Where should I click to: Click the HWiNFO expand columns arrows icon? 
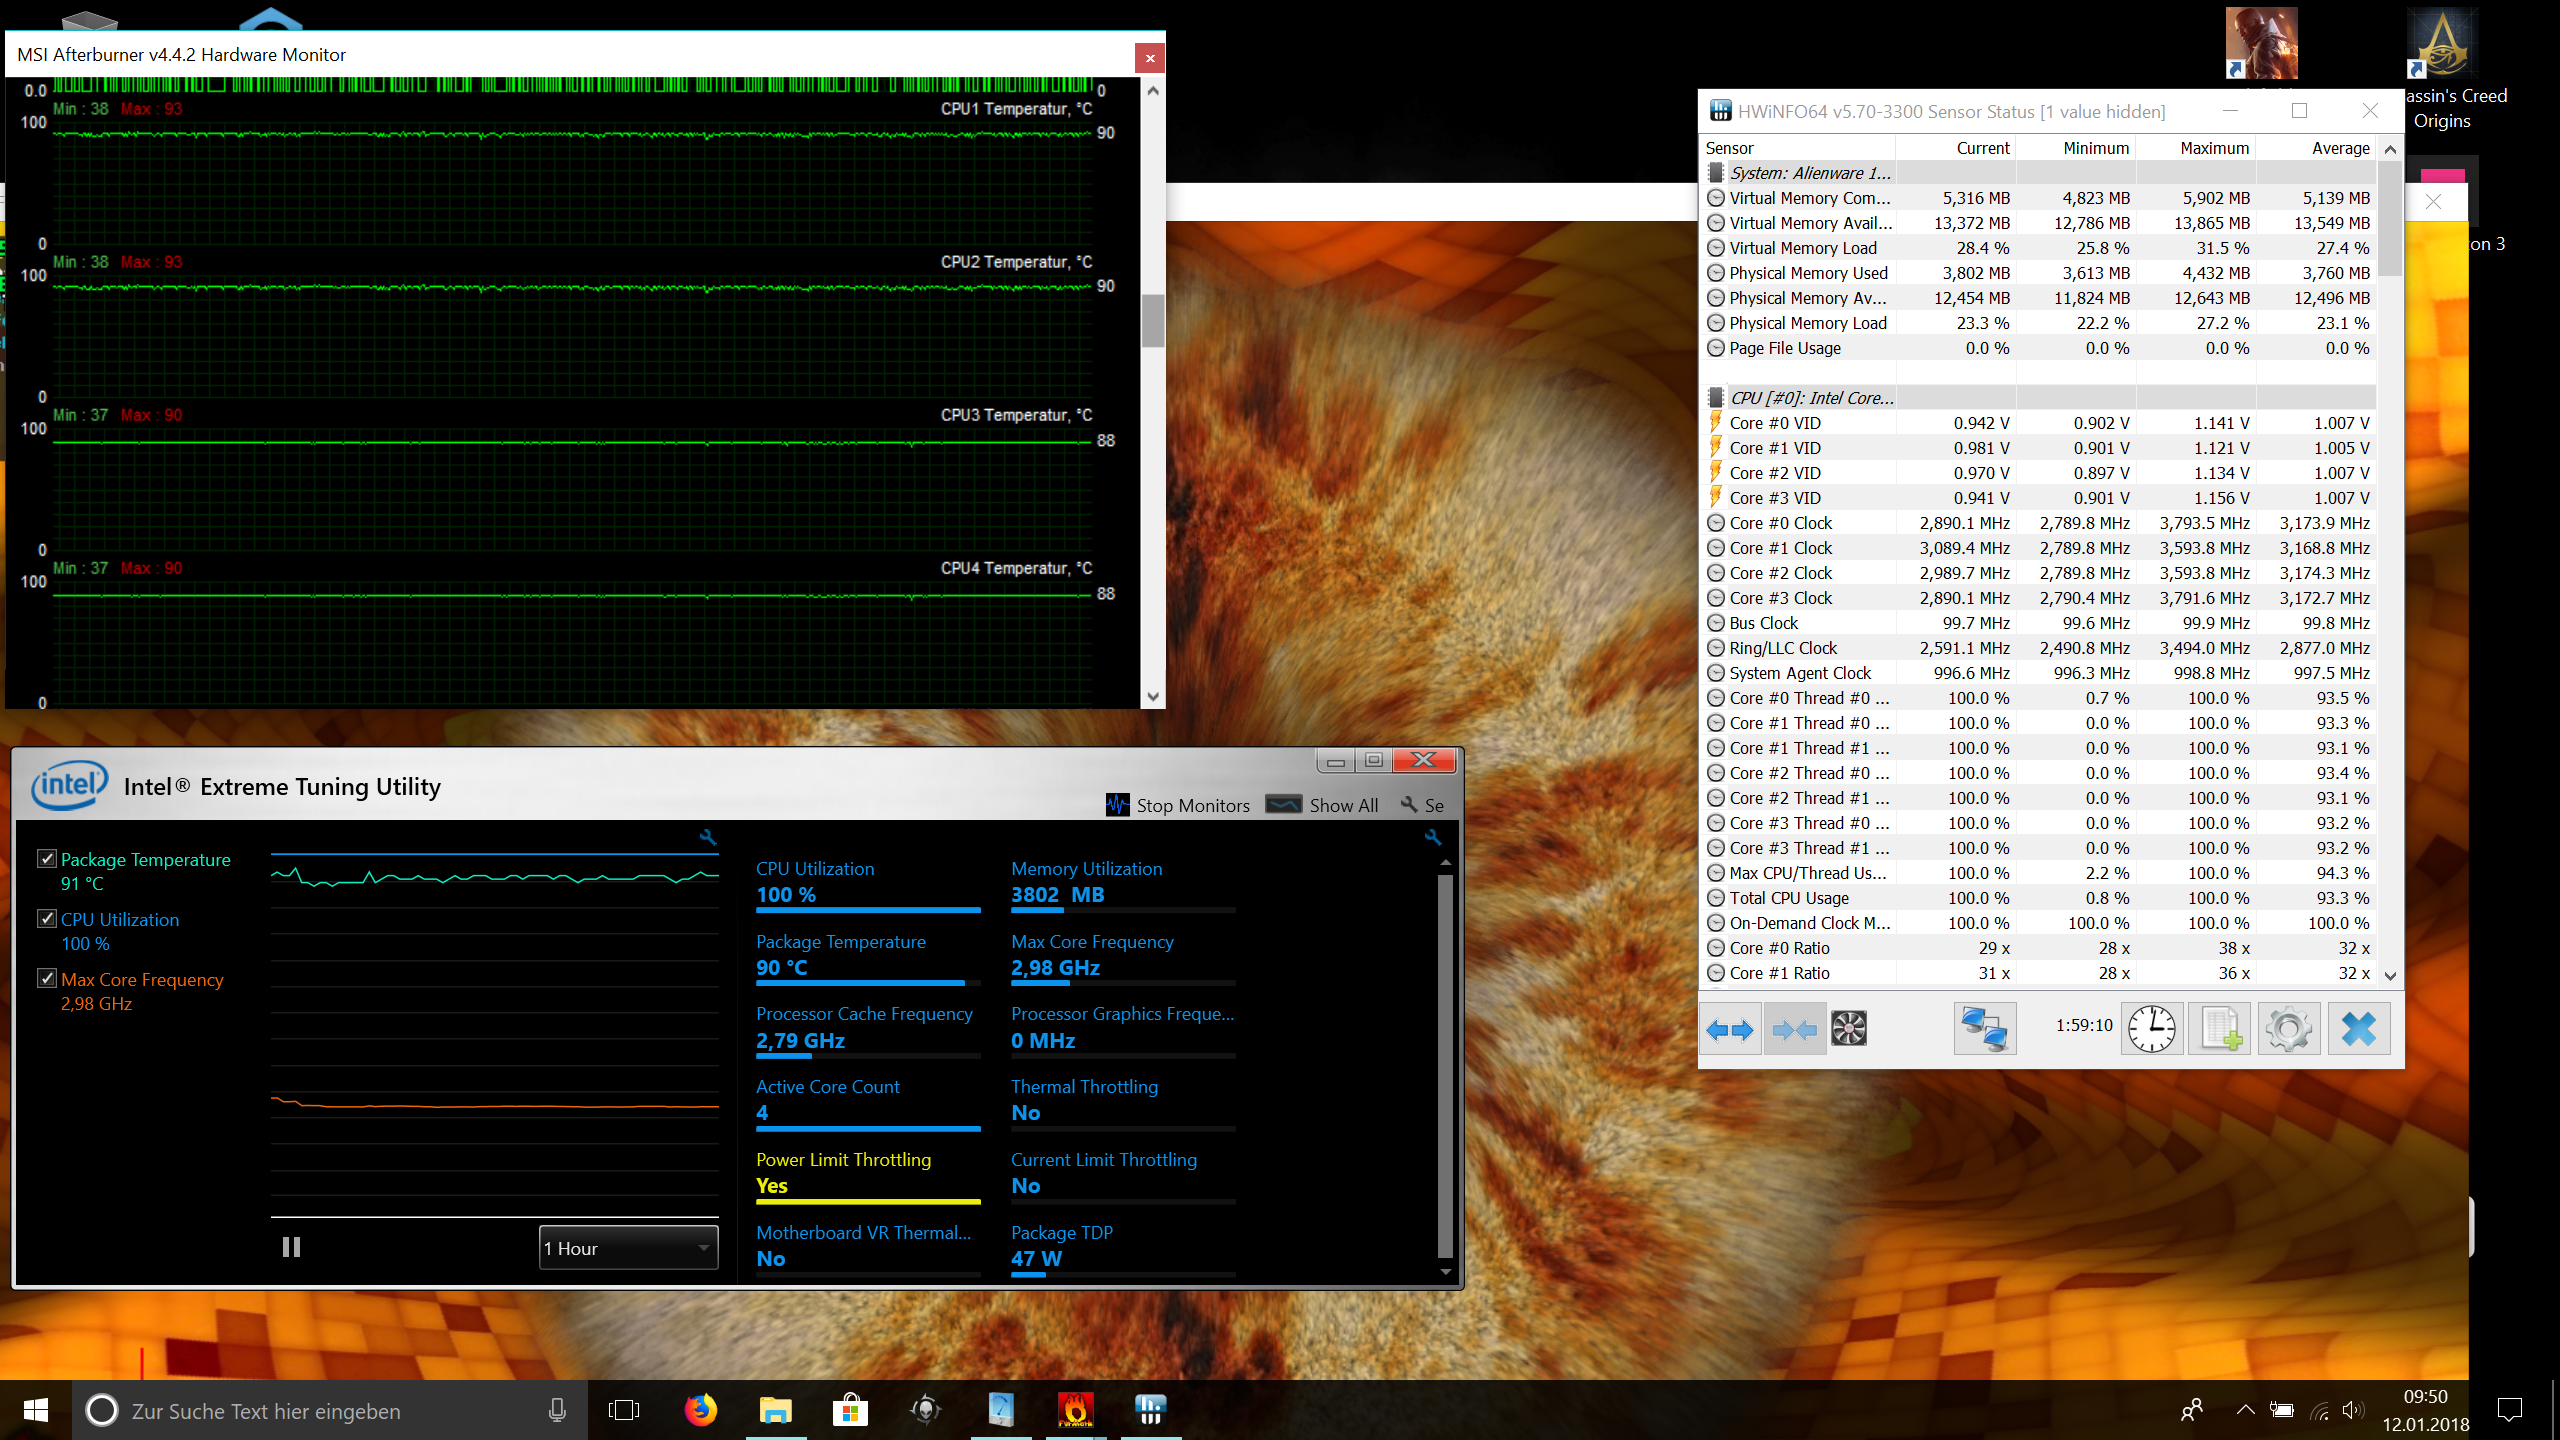pyautogui.click(x=1730, y=1028)
